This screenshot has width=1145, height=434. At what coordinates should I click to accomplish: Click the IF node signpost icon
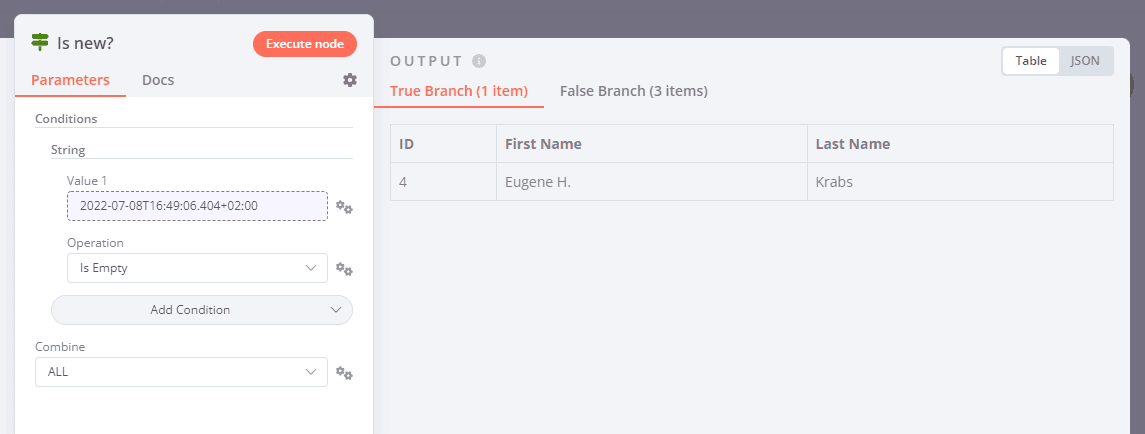(x=40, y=43)
